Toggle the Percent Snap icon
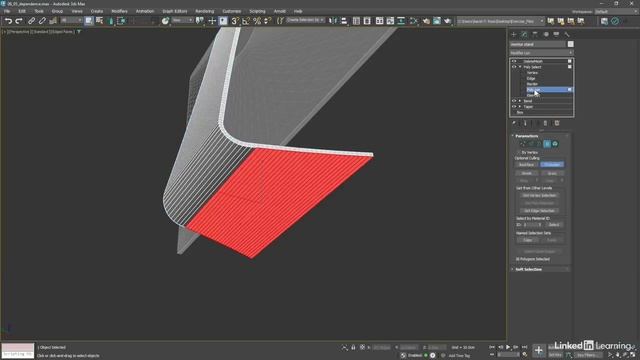Screen dimensions: 640x360 [x=257, y=21]
